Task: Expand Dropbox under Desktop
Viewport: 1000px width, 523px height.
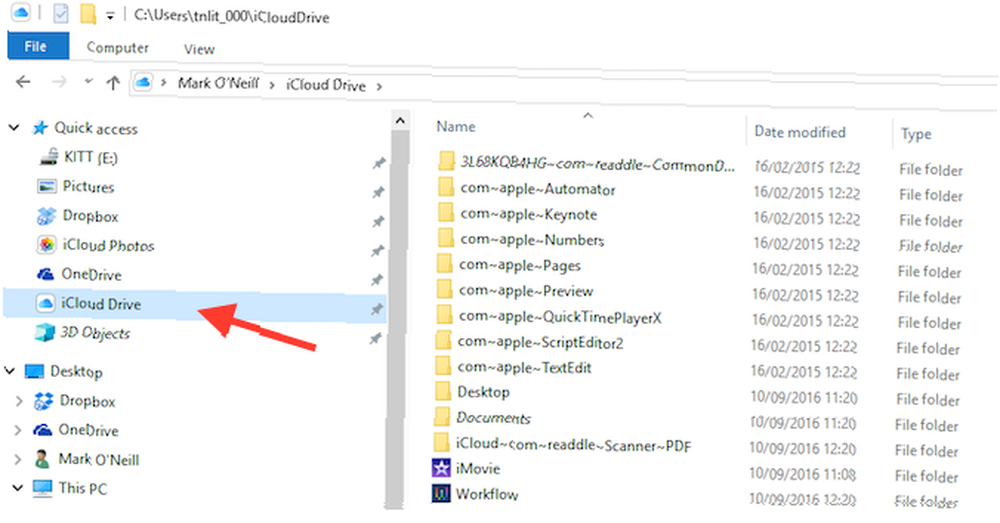Action: pyautogui.click(x=18, y=401)
